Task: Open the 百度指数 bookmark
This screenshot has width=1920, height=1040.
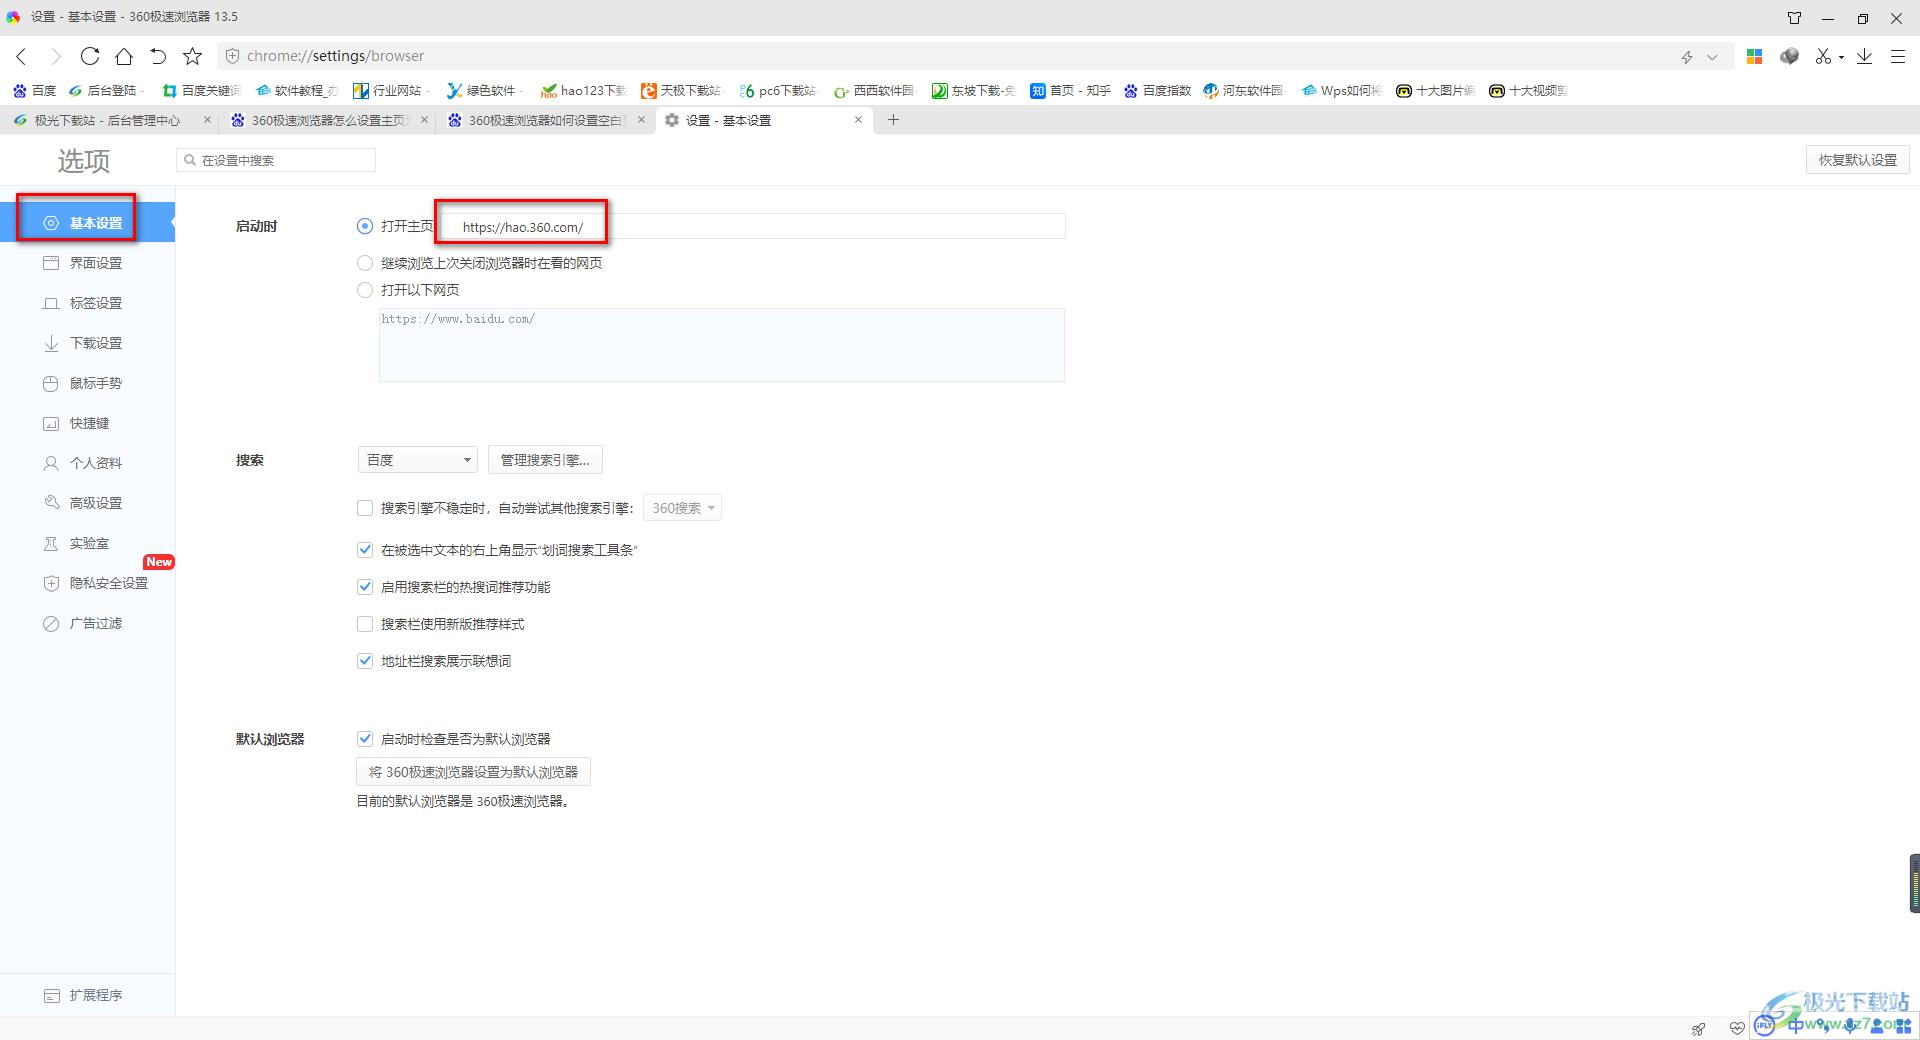Action: click(x=1157, y=91)
